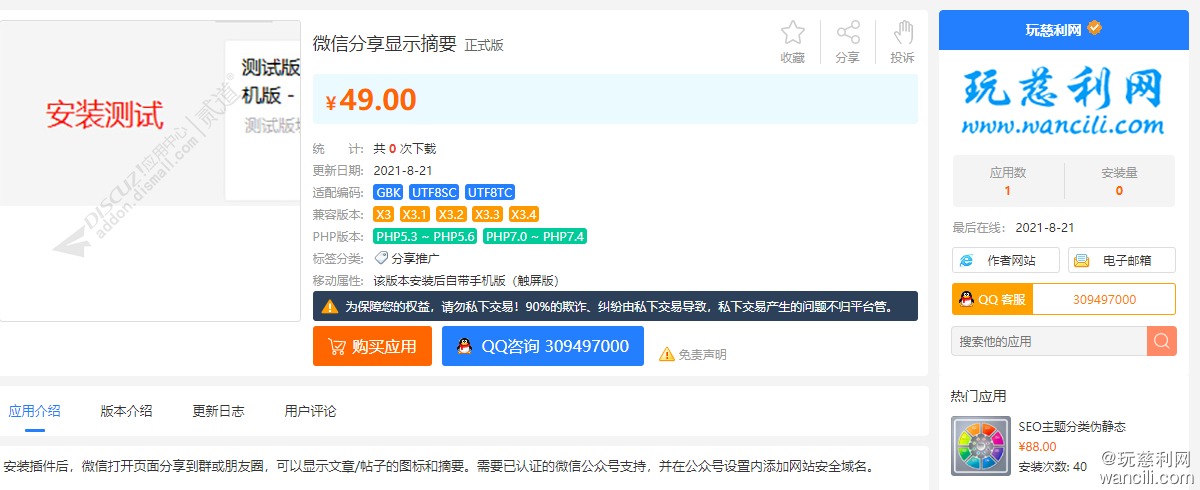Click the wancili.com logo image
This screenshot has height=490, width=1200.
click(x=1064, y=100)
